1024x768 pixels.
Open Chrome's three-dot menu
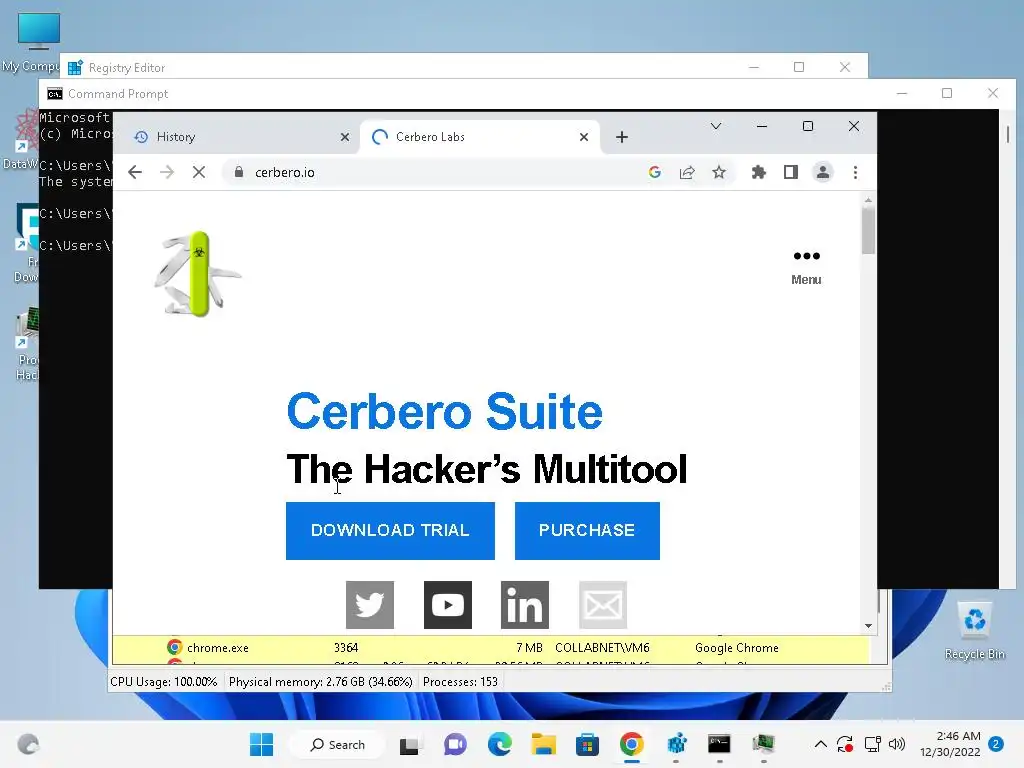[856, 172]
